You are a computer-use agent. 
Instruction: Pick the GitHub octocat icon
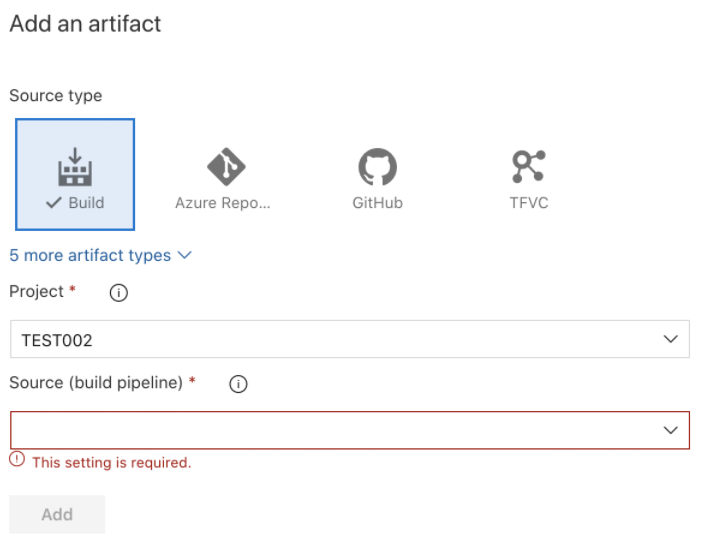[377, 167]
